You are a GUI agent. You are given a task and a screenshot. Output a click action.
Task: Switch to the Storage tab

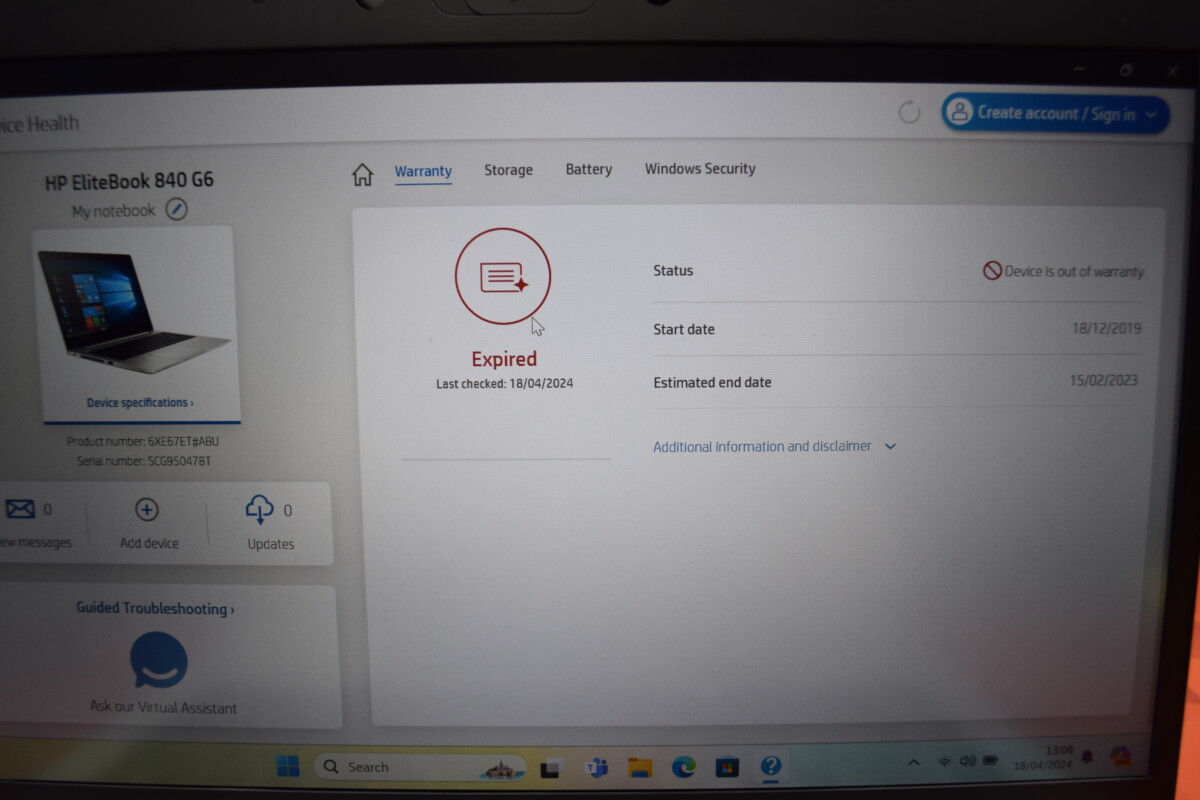pyautogui.click(x=509, y=170)
